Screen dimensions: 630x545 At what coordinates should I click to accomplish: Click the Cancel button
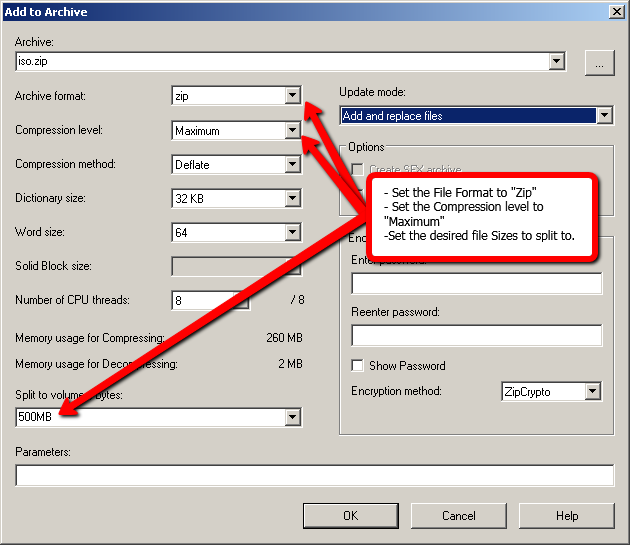[x=459, y=516]
